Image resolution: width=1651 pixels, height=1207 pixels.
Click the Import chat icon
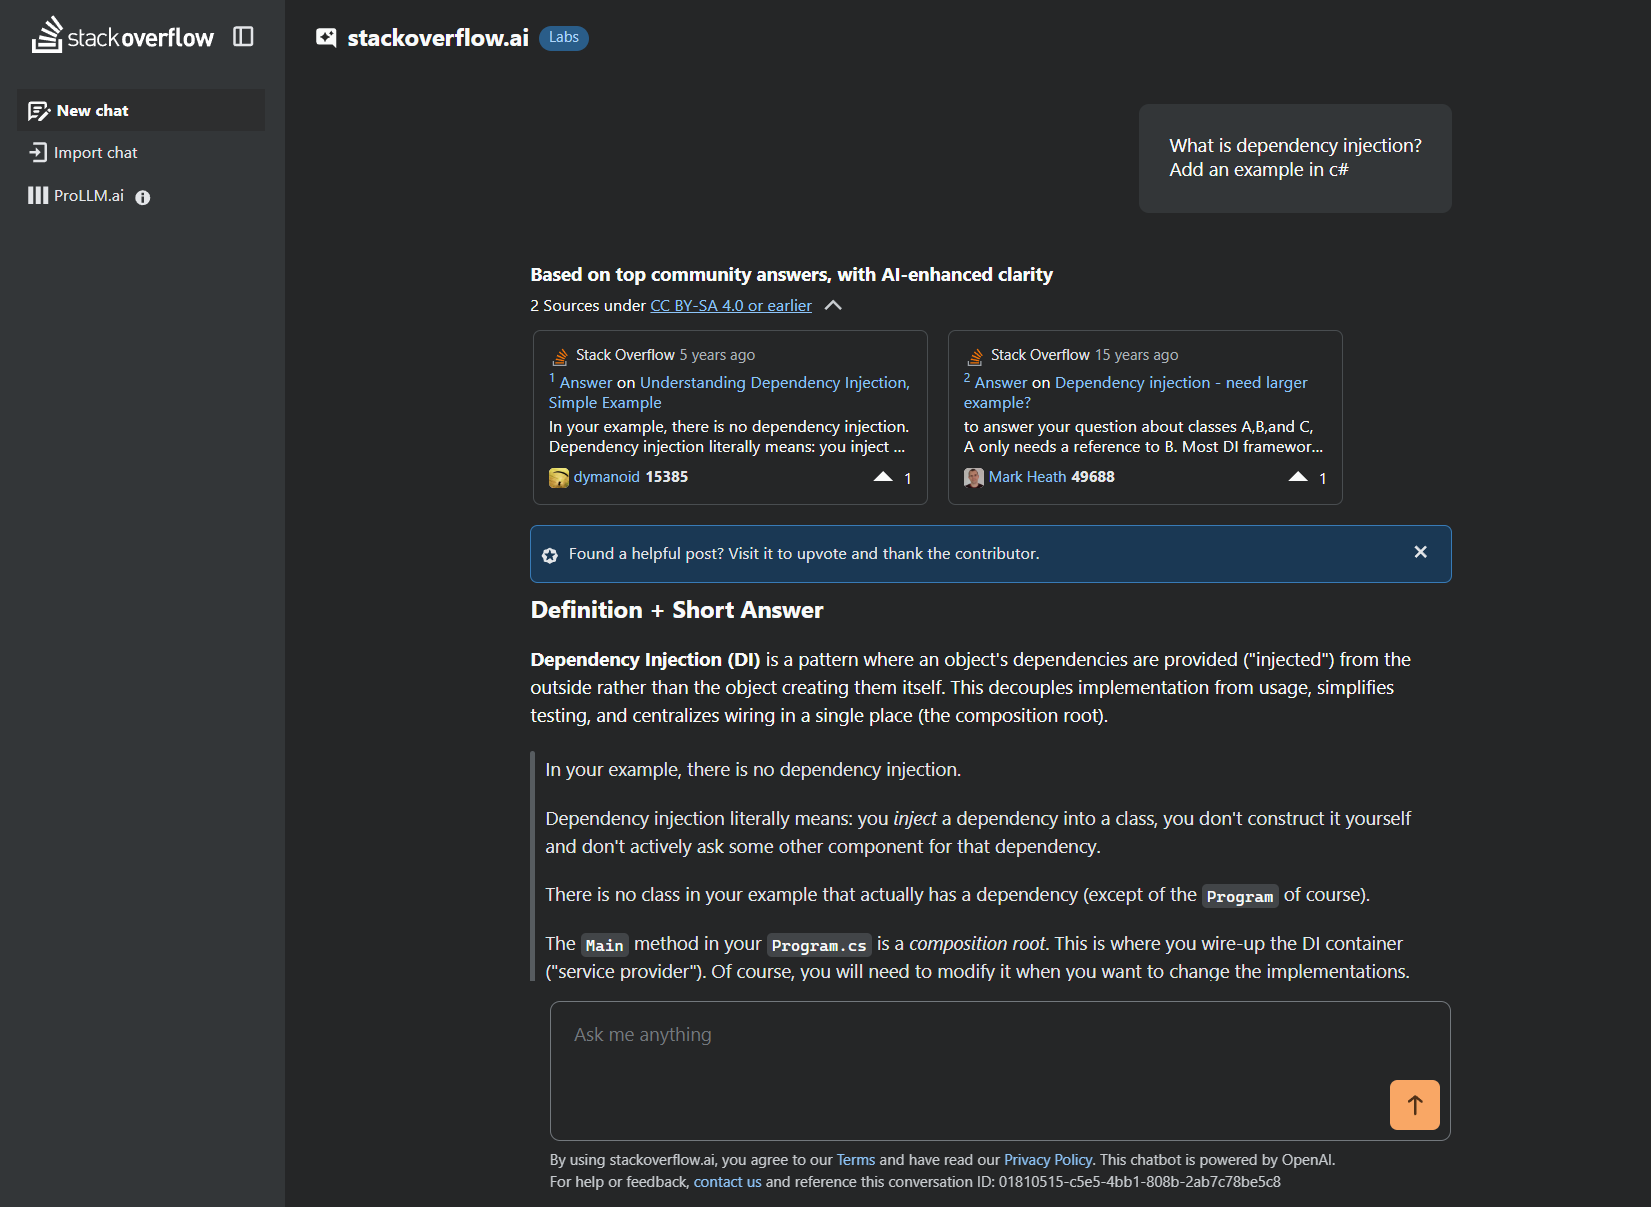(38, 152)
